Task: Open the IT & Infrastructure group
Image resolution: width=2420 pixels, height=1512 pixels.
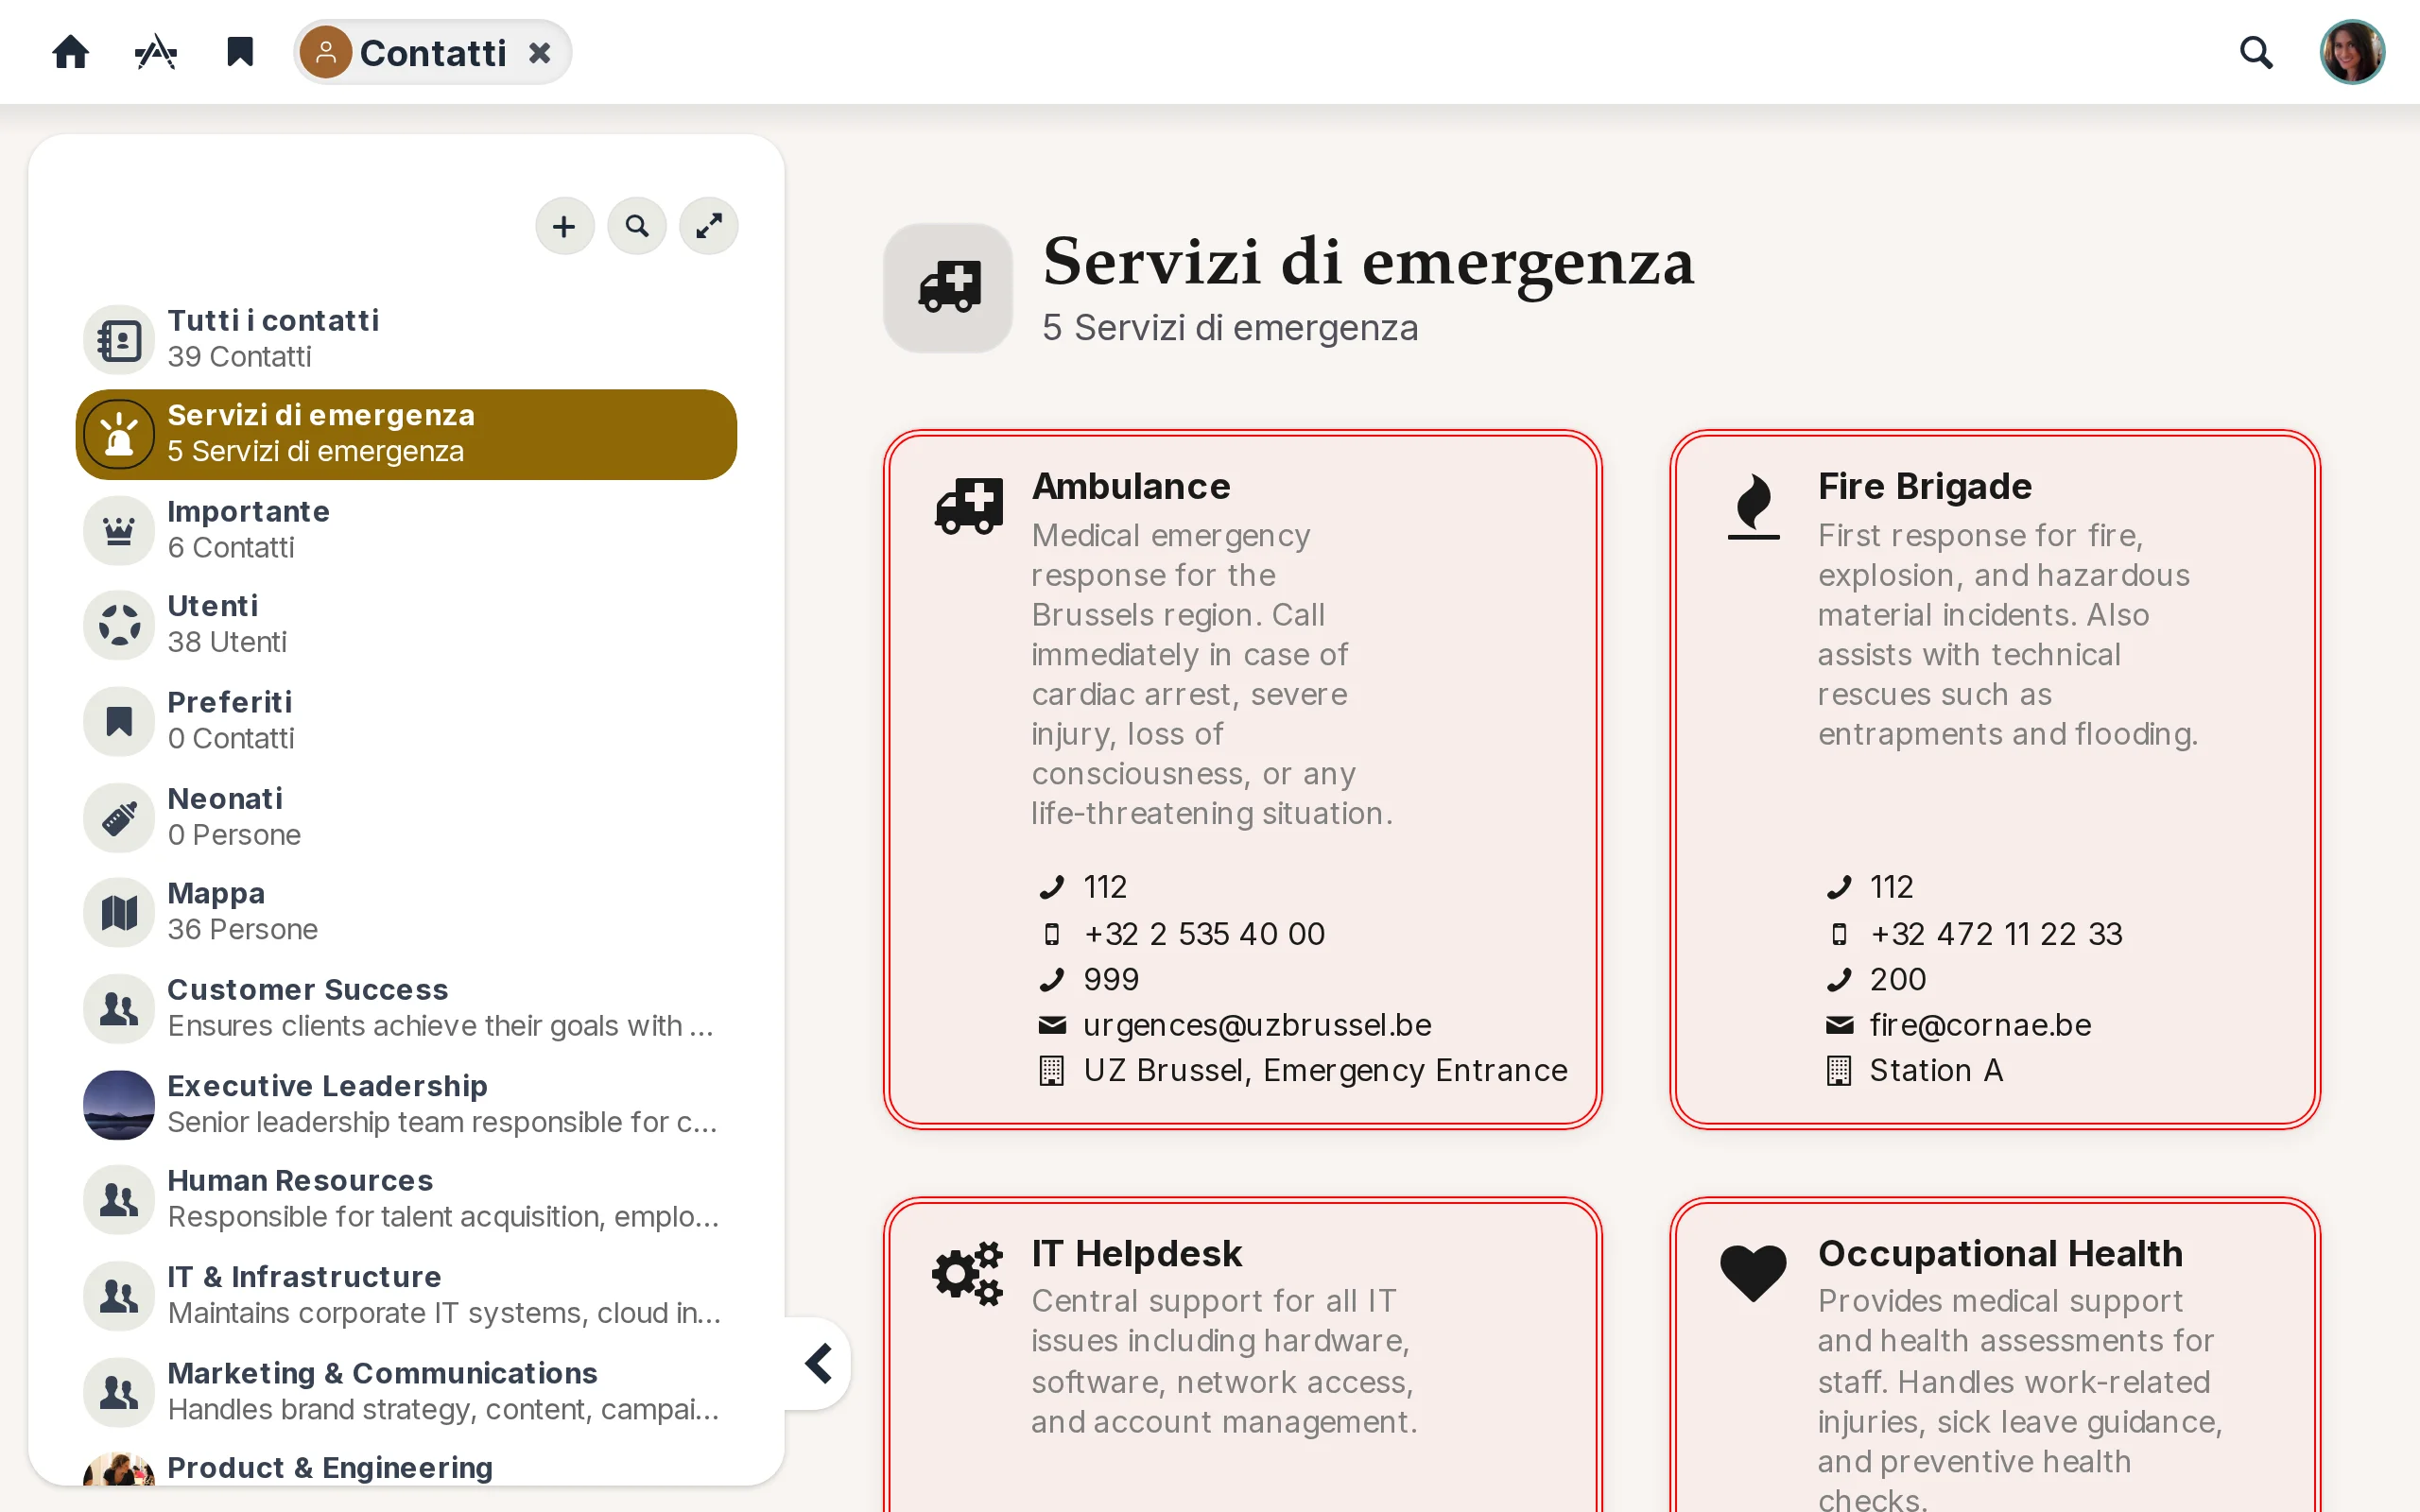Action: [406, 1295]
